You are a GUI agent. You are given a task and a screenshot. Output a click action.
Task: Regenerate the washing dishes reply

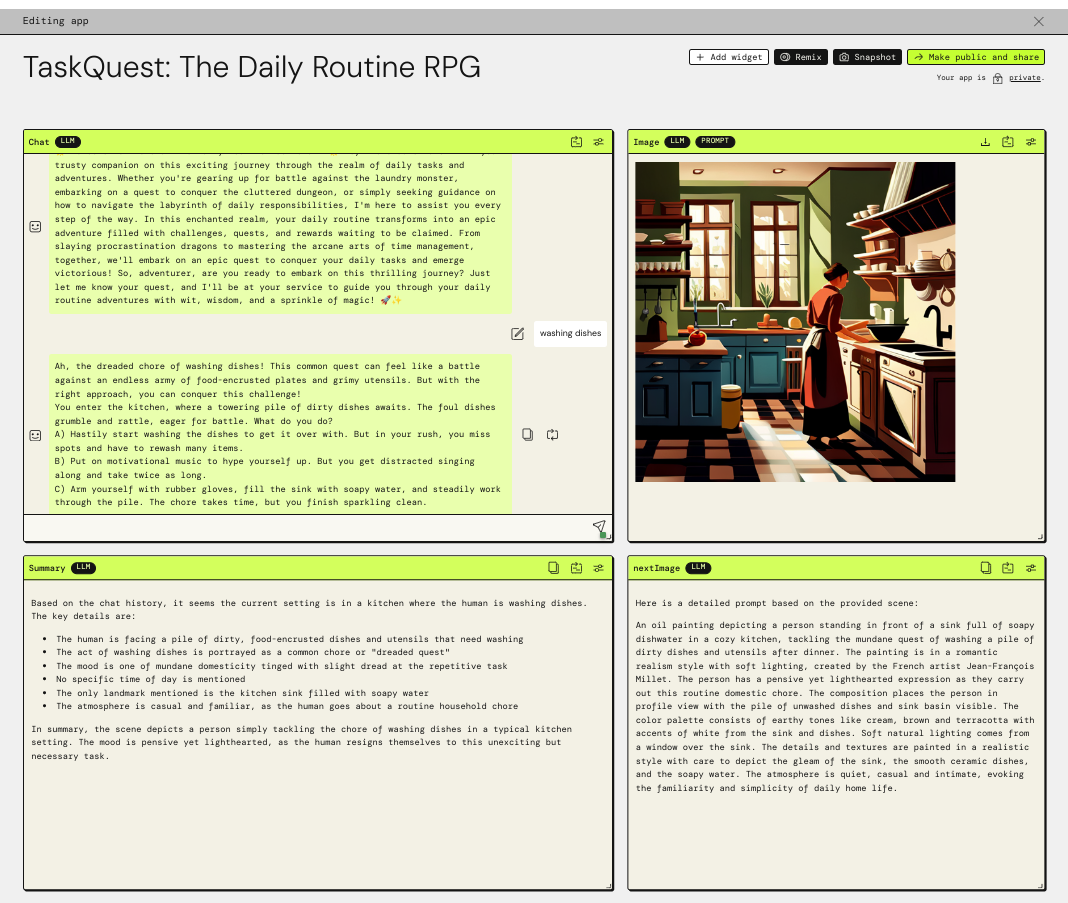[552, 434]
